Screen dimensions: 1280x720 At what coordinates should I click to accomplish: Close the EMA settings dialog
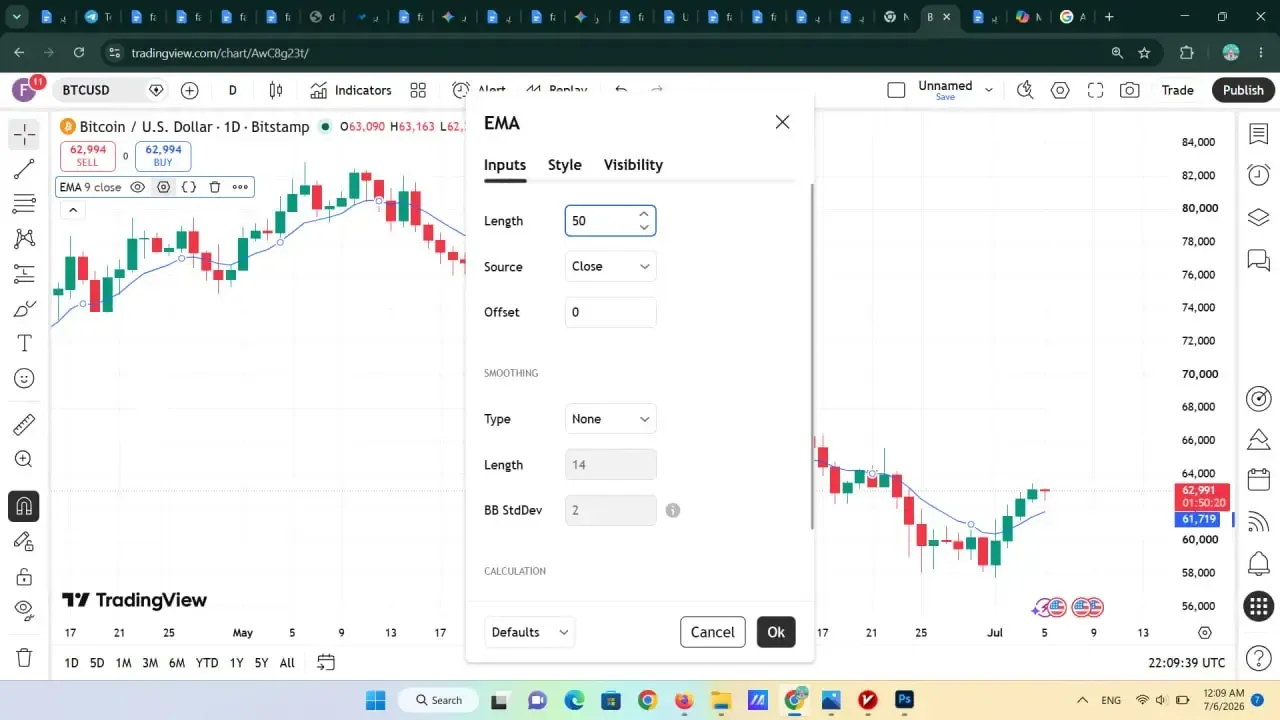tap(782, 122)
